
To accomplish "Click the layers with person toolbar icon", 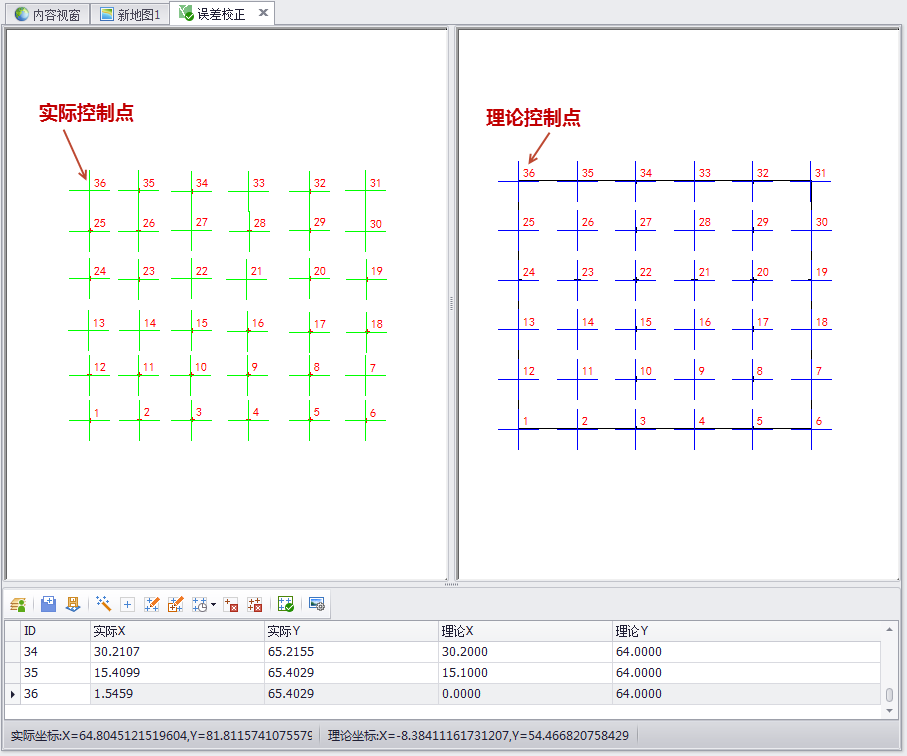I will 18,604.
